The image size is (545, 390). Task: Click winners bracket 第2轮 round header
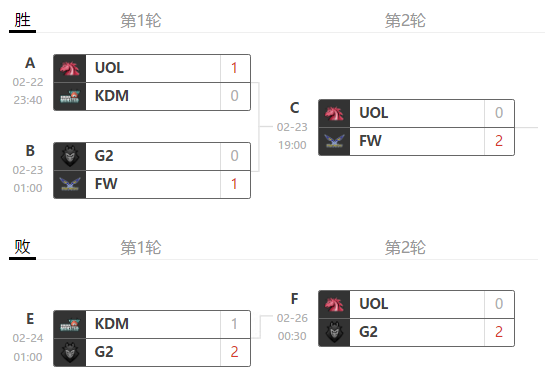pyautogui.click(x=405, y=21)
